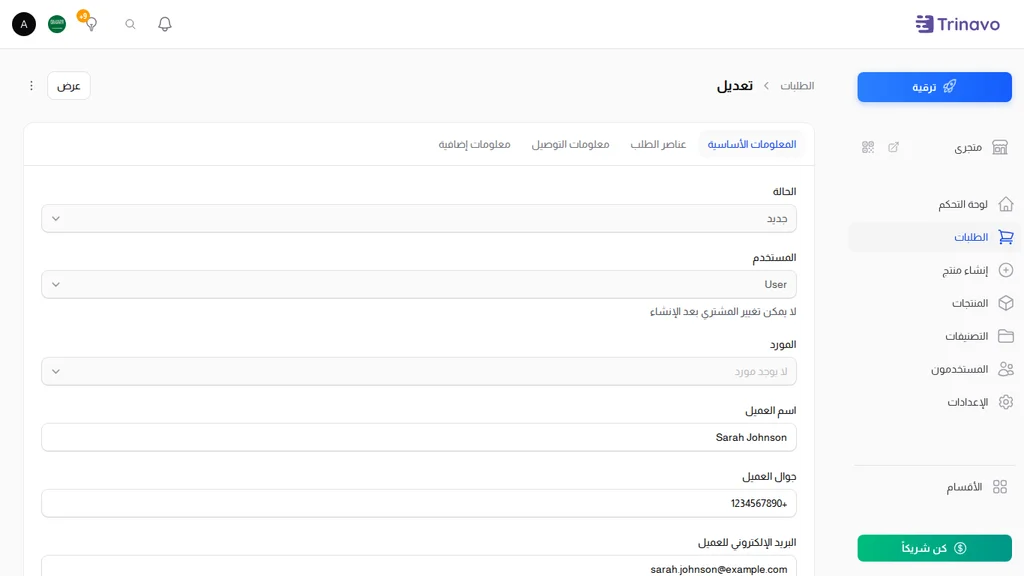Image resolution: width=1024 pixels, height=576 pixels.
Task: Open supplier select showing لا يوجد مورد
Action: point(419,372)
